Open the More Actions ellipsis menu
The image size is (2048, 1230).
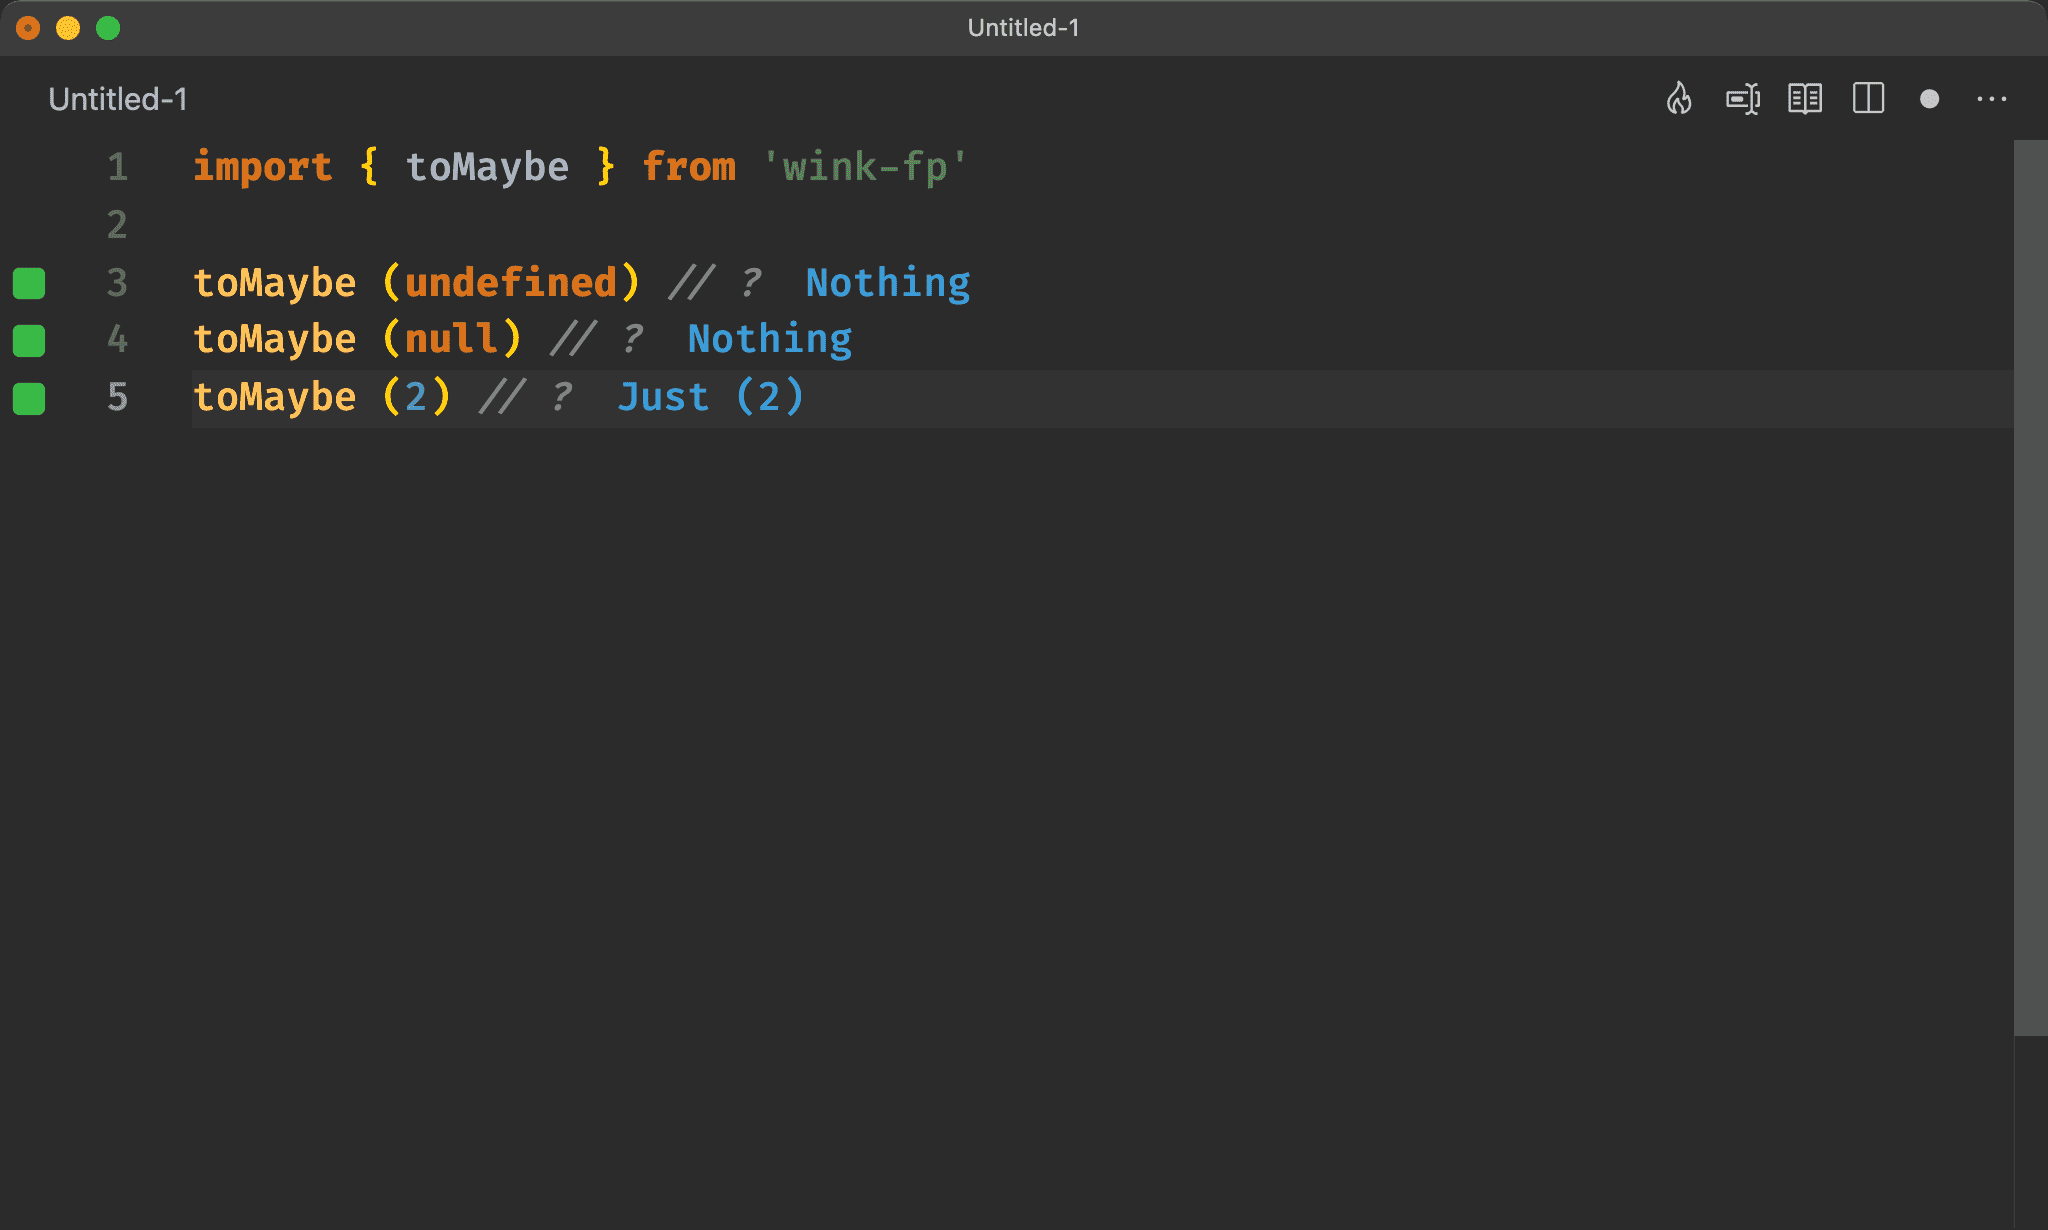tap(1992, 99)
